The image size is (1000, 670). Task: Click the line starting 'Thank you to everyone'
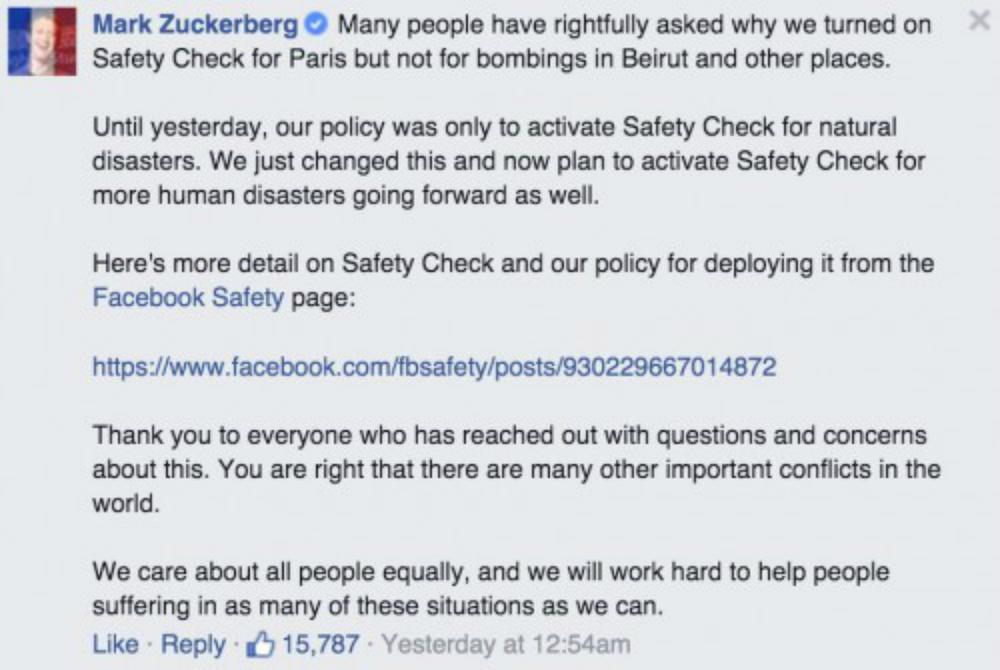coord(509,436)
